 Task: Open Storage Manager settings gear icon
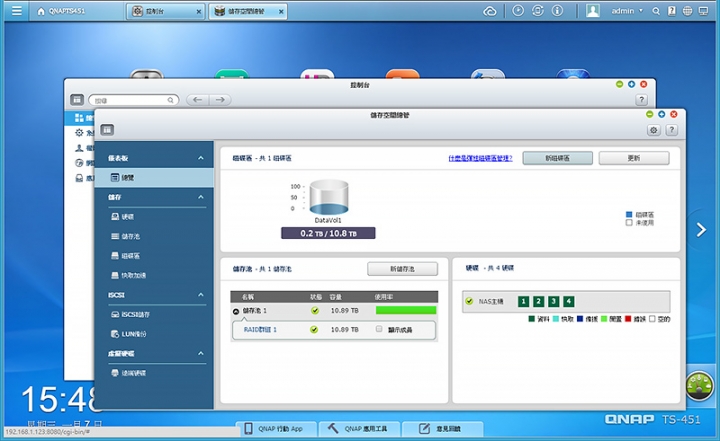click(653, 130)
